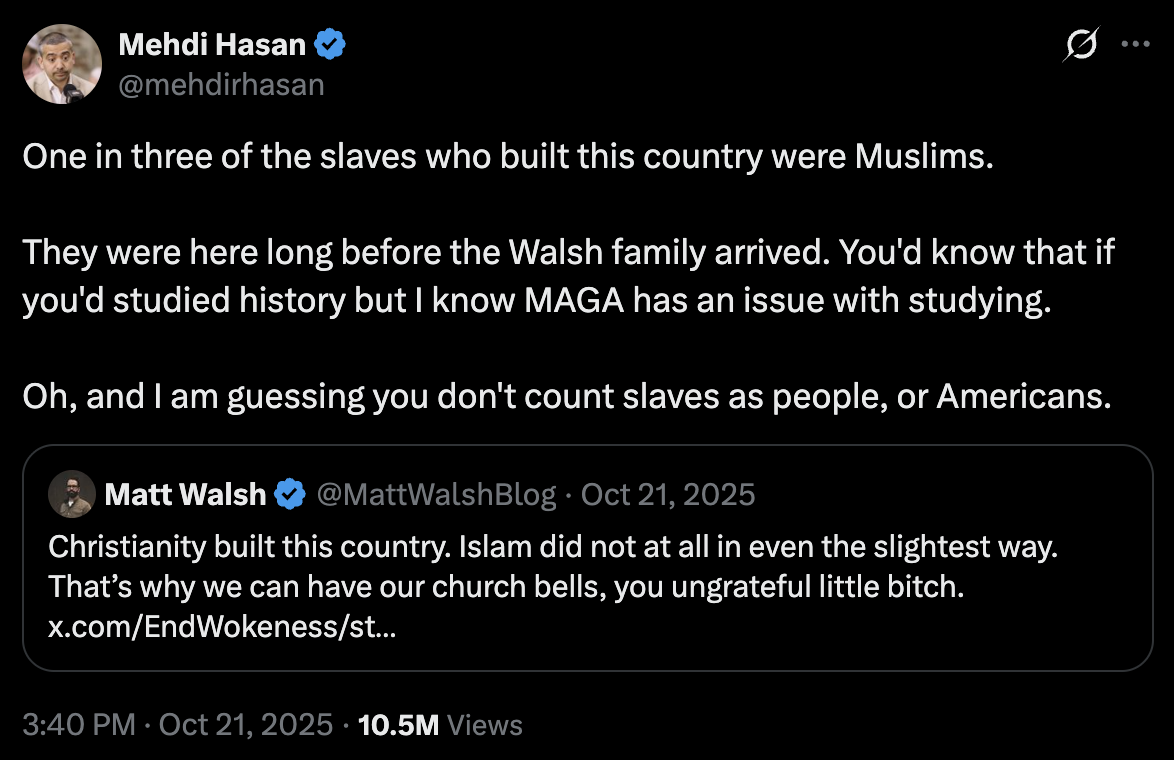Image resolution: width=1174 pixels, height=760 pixels.
Task: Open the three-dot More options menu
Action: [1135, 45]
